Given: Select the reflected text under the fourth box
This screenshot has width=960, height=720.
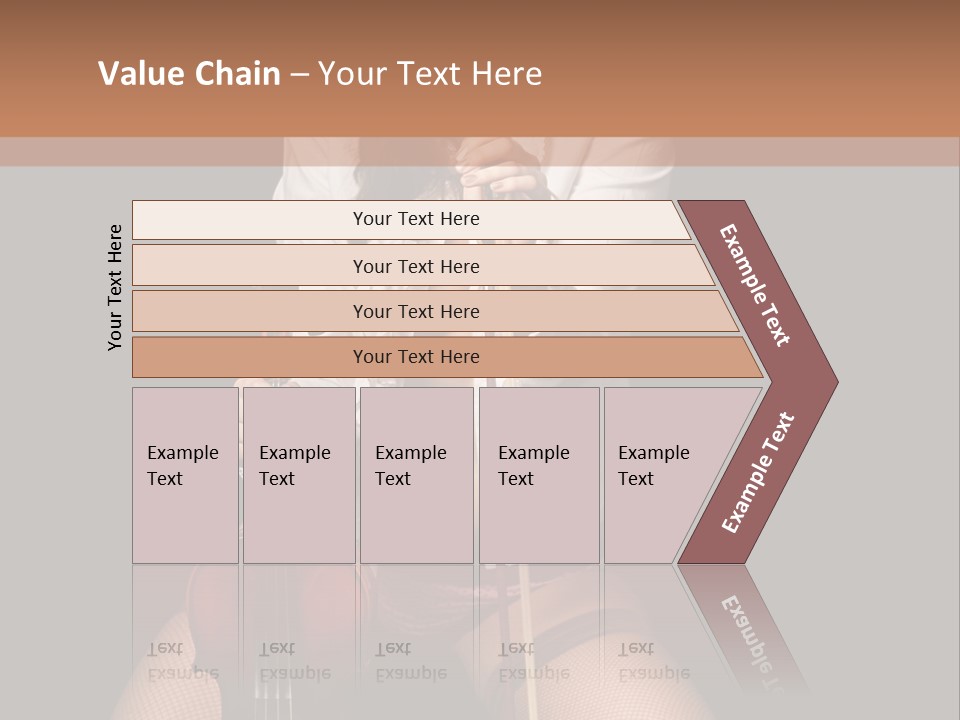Looking at the screenshot, I should (x=533, y=661).
